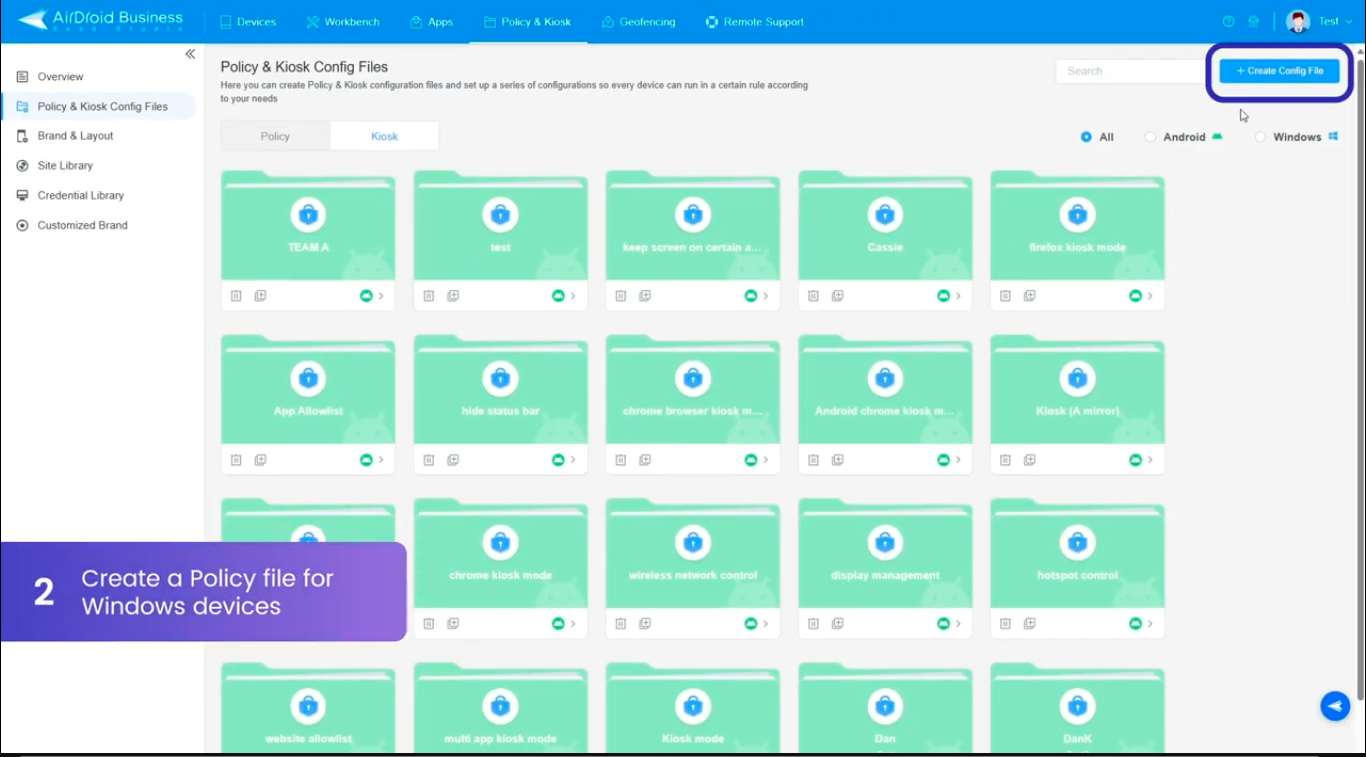This screenshot has height=757, width=1366.
Task: Open the Devices menu
Action: (247, 22)
